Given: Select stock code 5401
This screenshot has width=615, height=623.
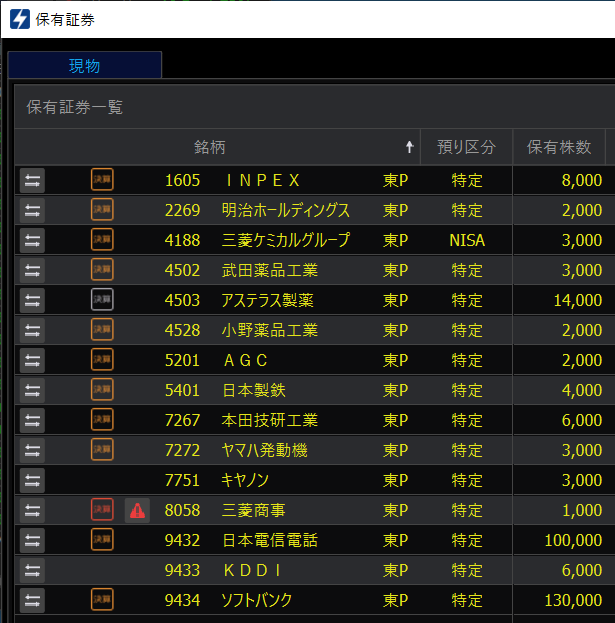Looking at the screenshot, I should pyautogui.click(x=182, y=391).
